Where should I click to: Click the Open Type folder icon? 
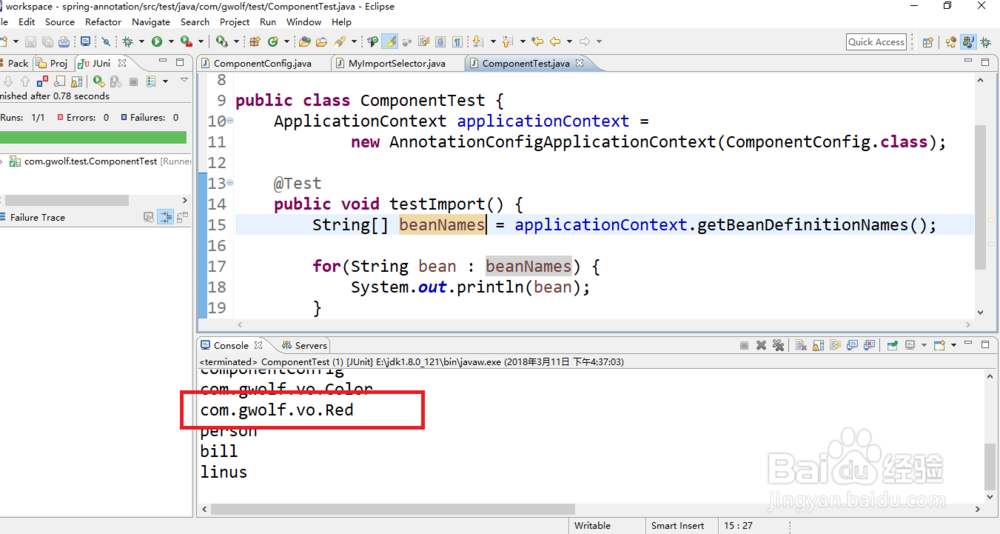pyautogui.click(x=304, y=42)
